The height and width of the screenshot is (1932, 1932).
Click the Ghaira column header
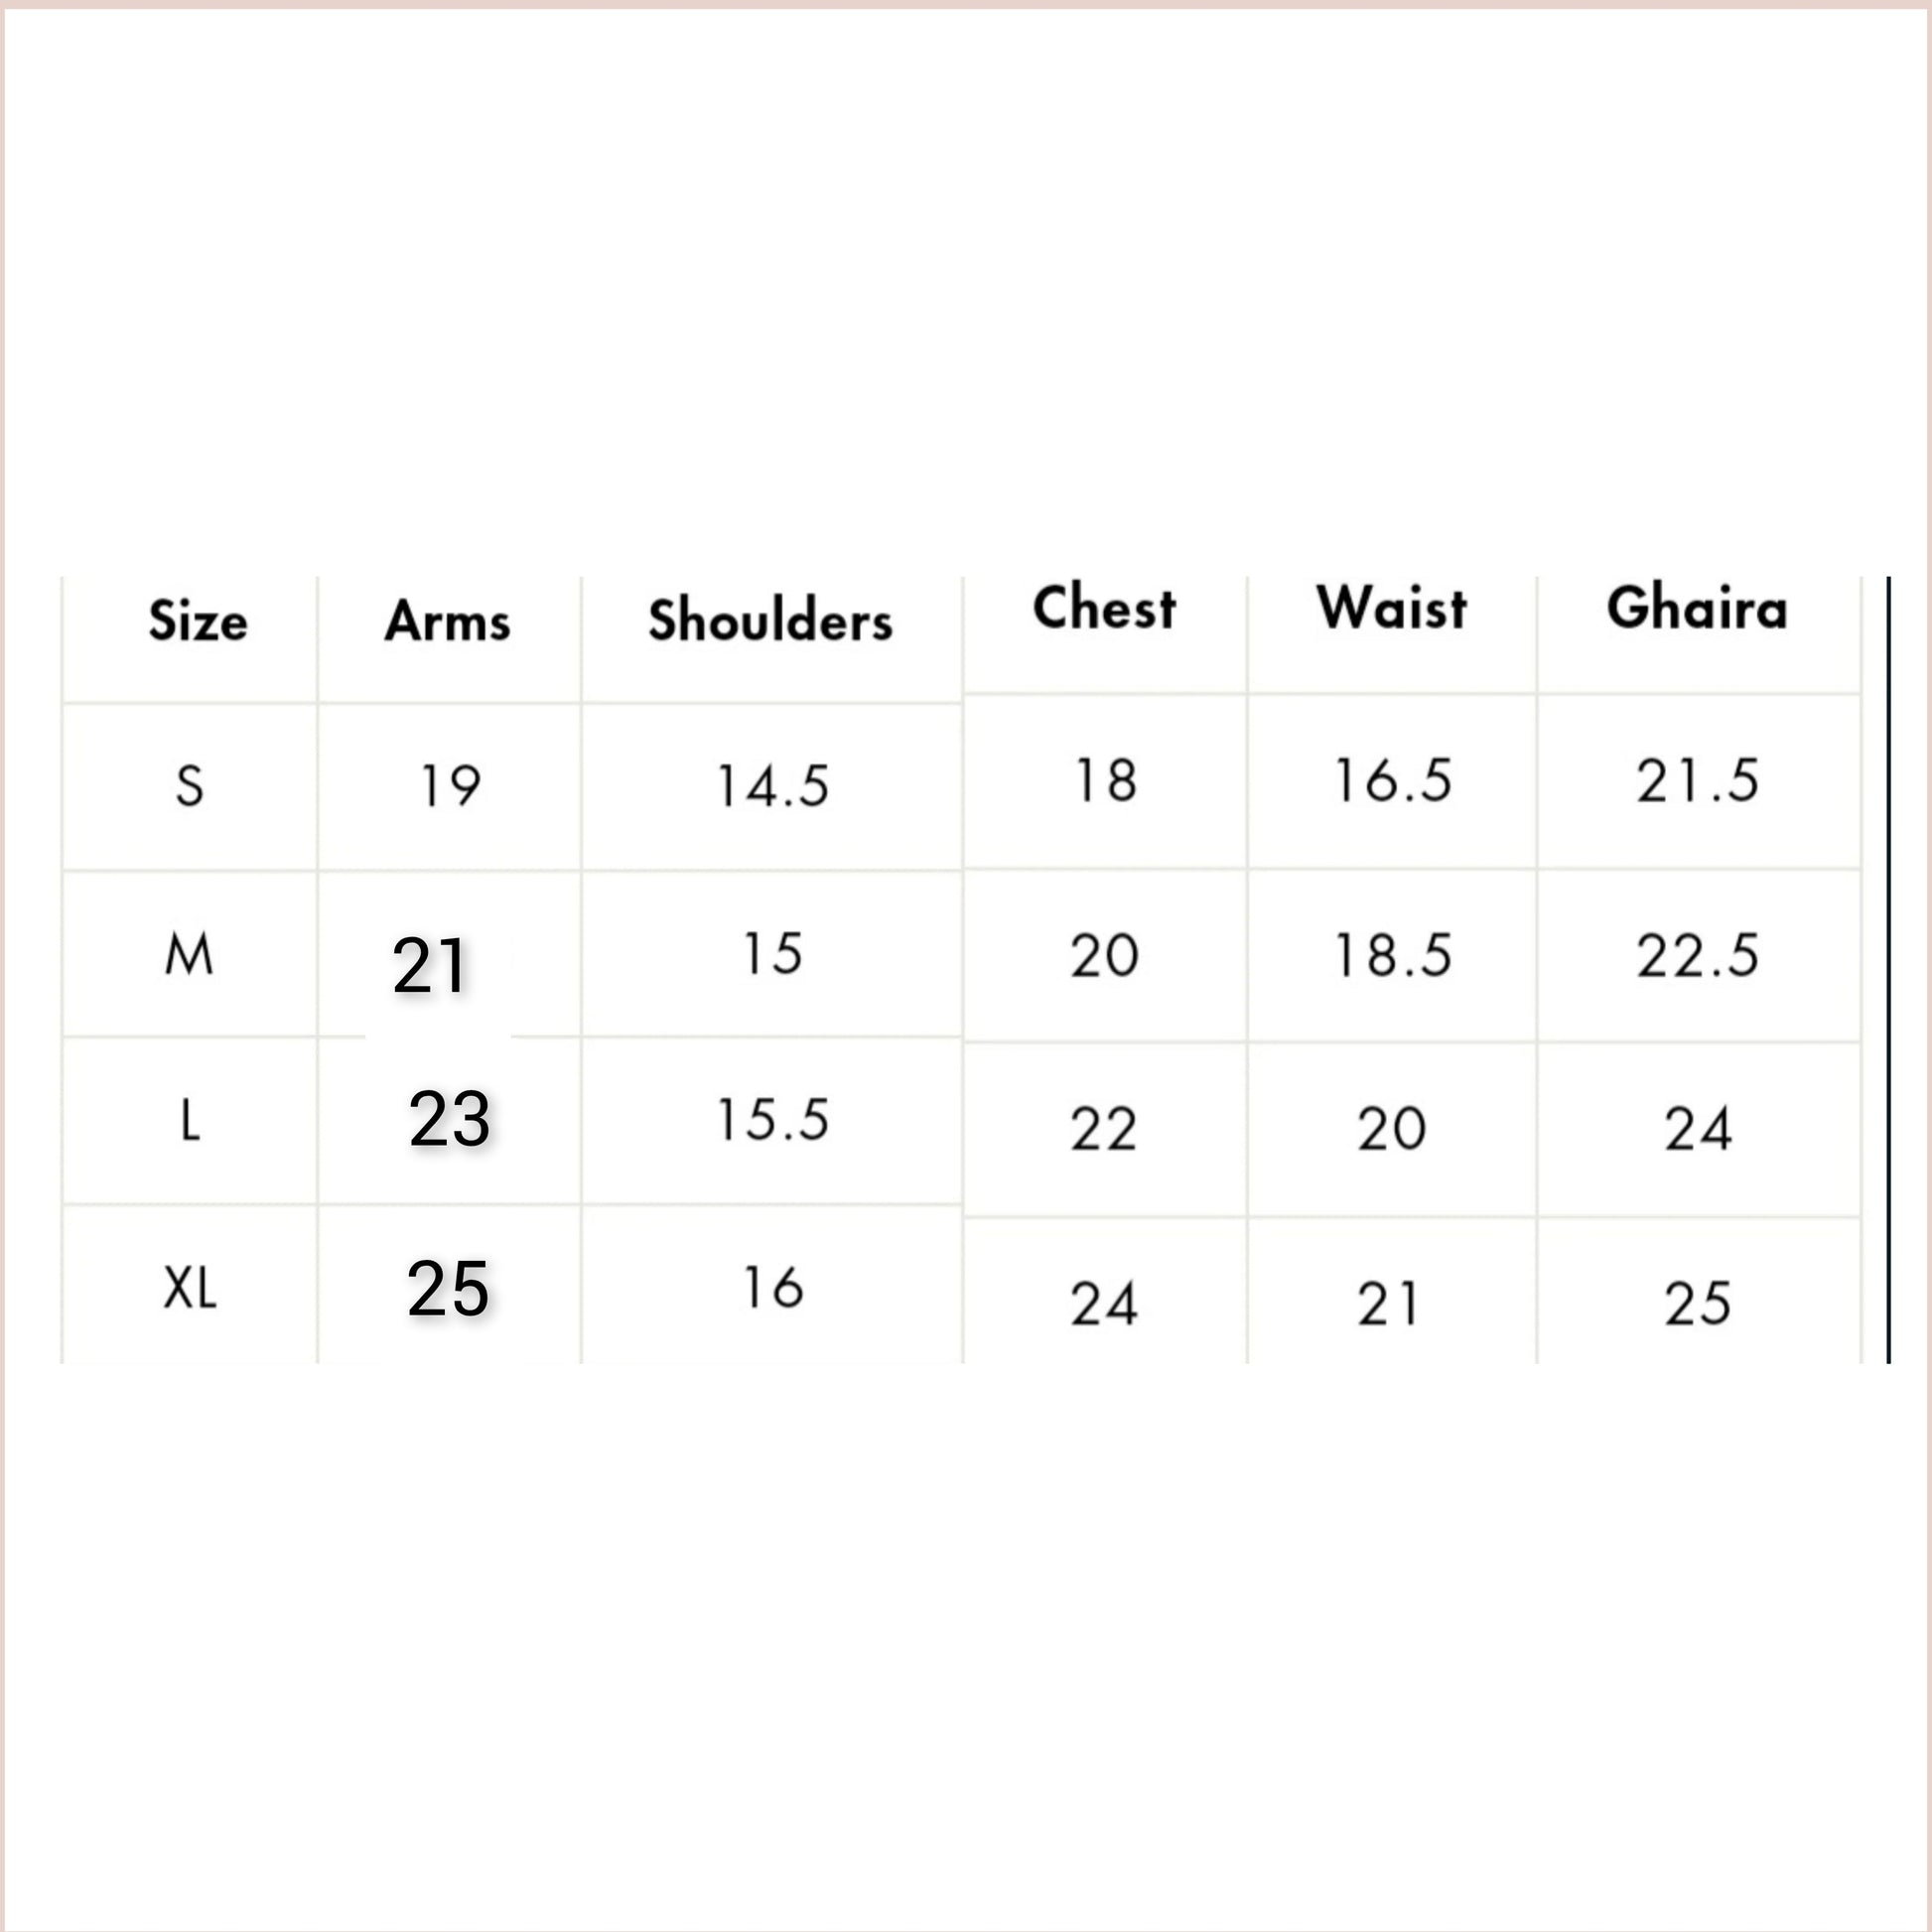(1697, 609)
